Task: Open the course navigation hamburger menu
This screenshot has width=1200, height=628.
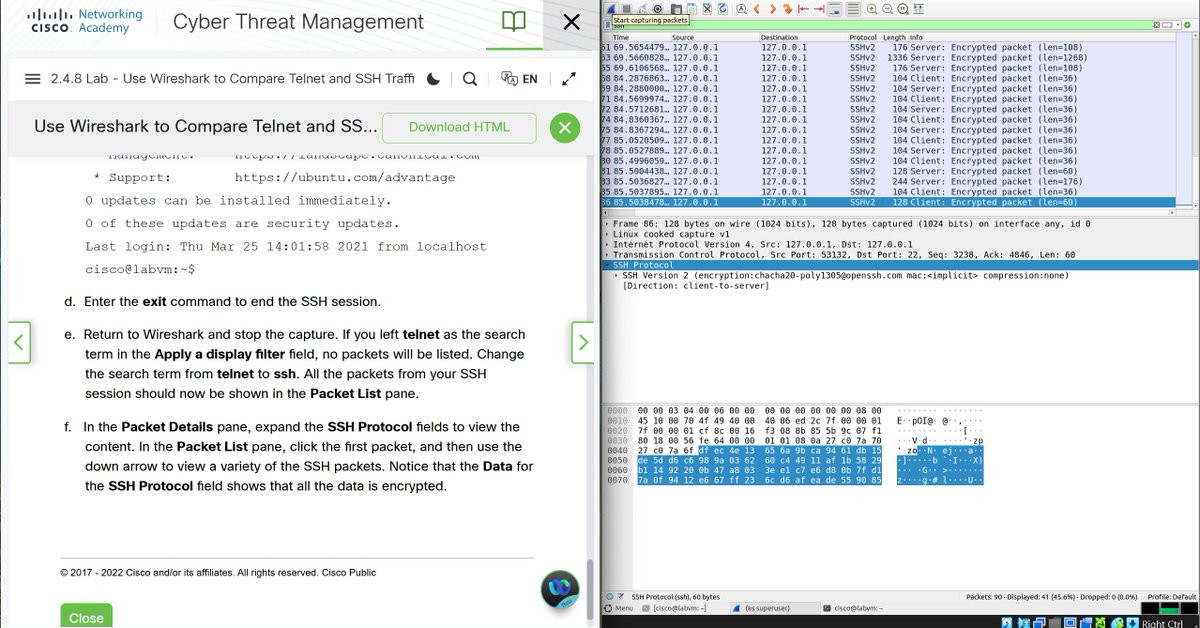Action: click(x=33, y=78)
